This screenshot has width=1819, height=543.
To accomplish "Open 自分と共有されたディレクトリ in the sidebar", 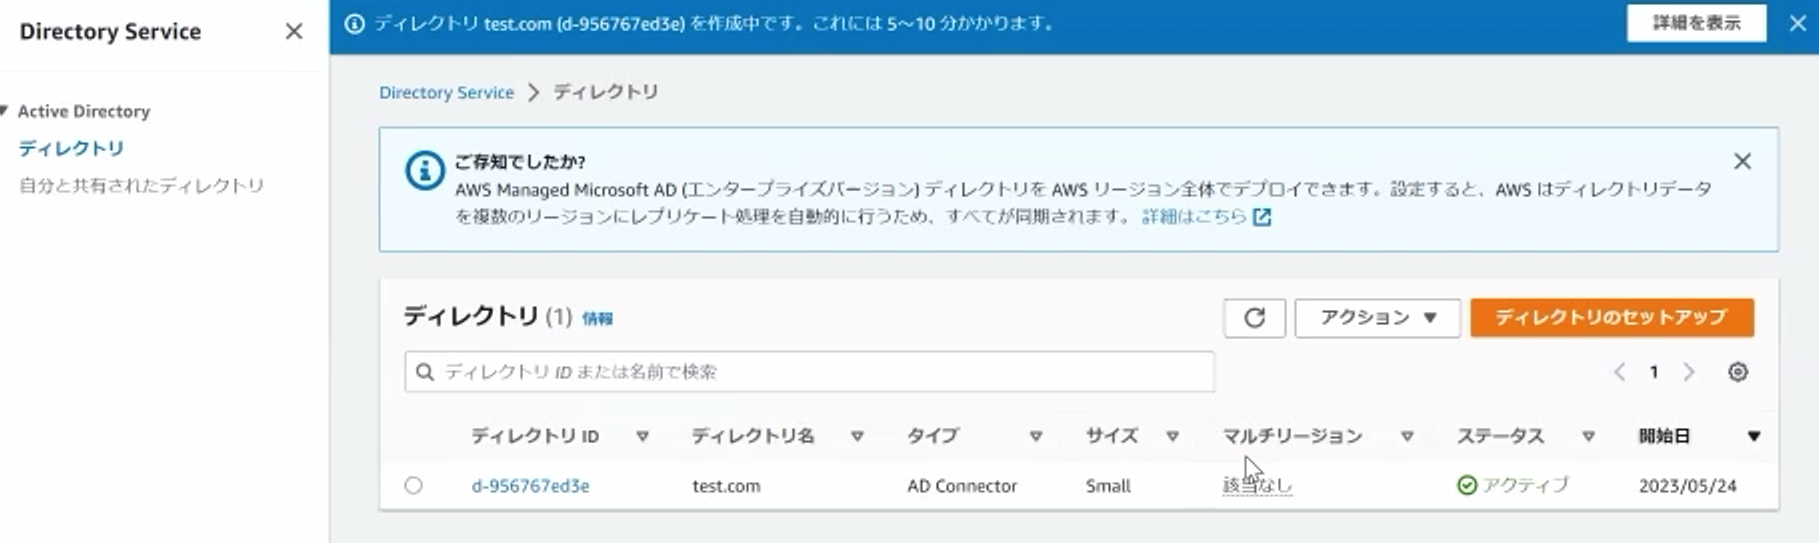I will [x=141, y=185].
